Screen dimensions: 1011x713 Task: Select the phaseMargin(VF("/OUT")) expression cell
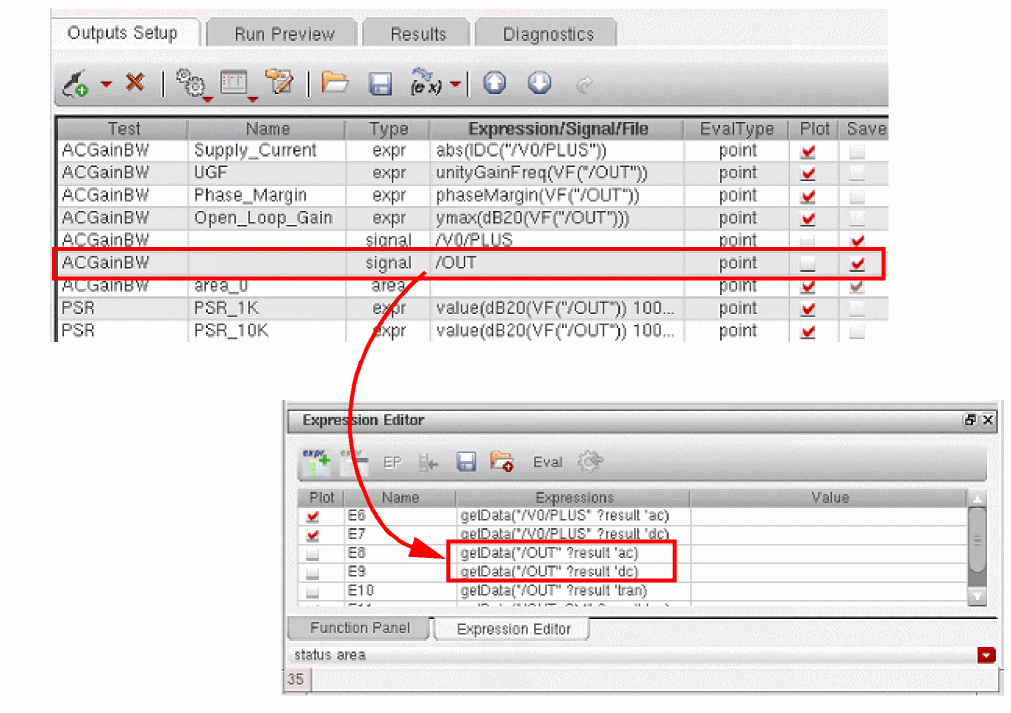coord(557,195)
